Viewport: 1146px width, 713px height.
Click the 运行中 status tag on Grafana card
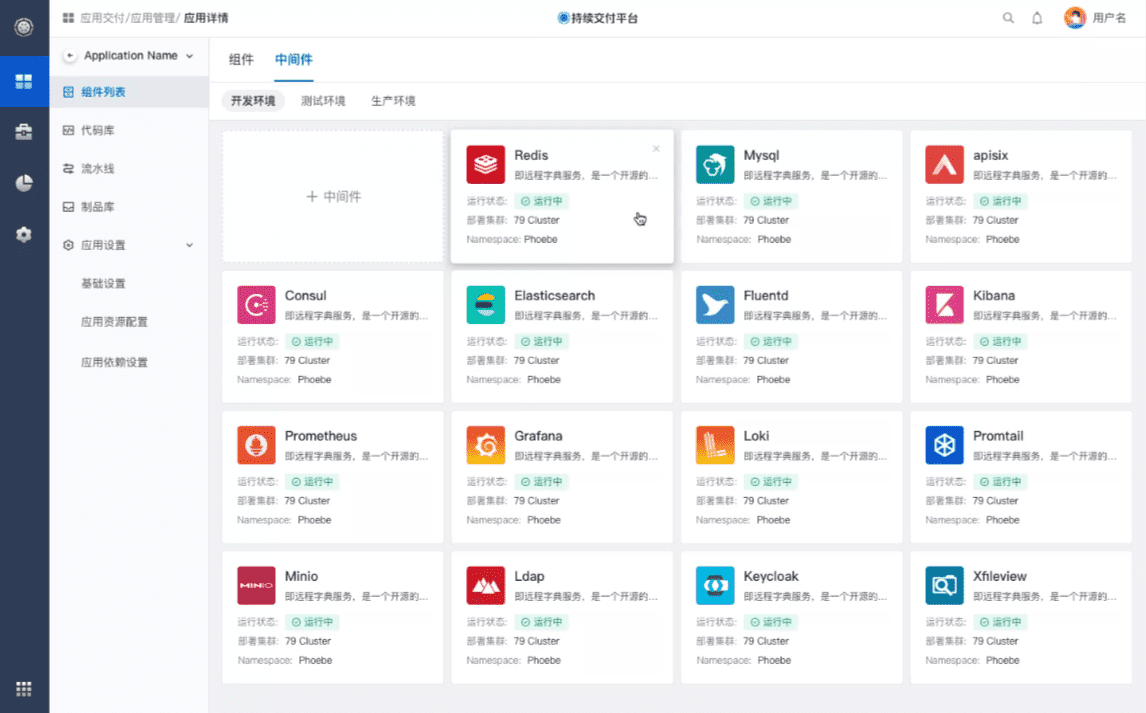tap(541, 481)
